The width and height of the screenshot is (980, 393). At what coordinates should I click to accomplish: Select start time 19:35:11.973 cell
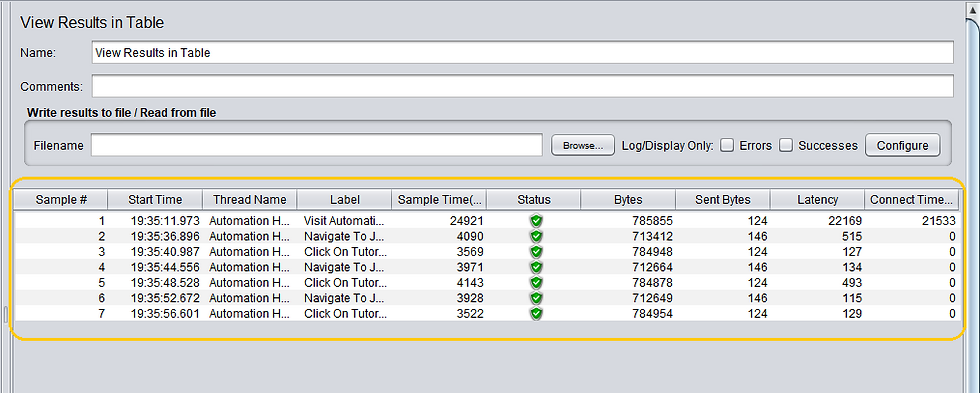click(164, 221)
